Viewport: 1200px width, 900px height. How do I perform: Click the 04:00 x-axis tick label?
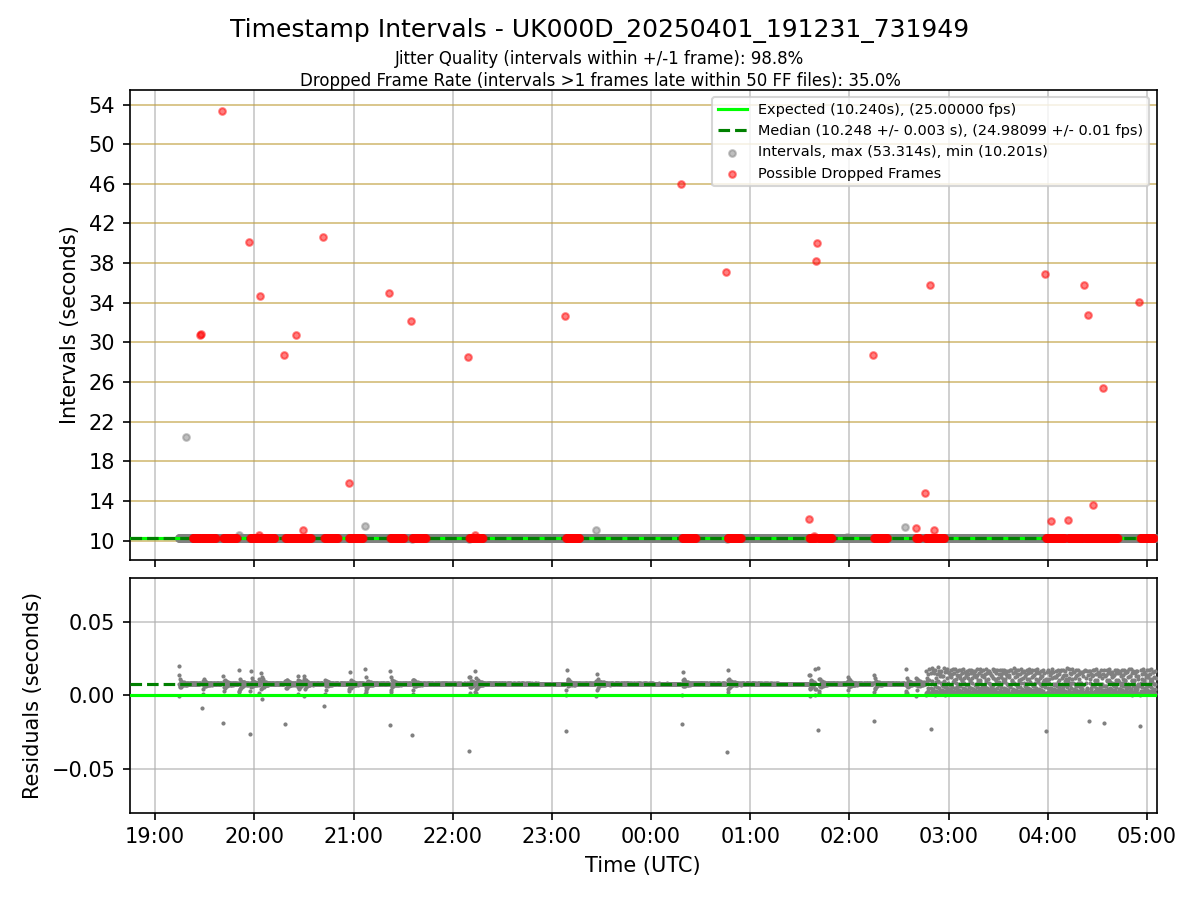pyautogui.click(x=1048, y=835)
